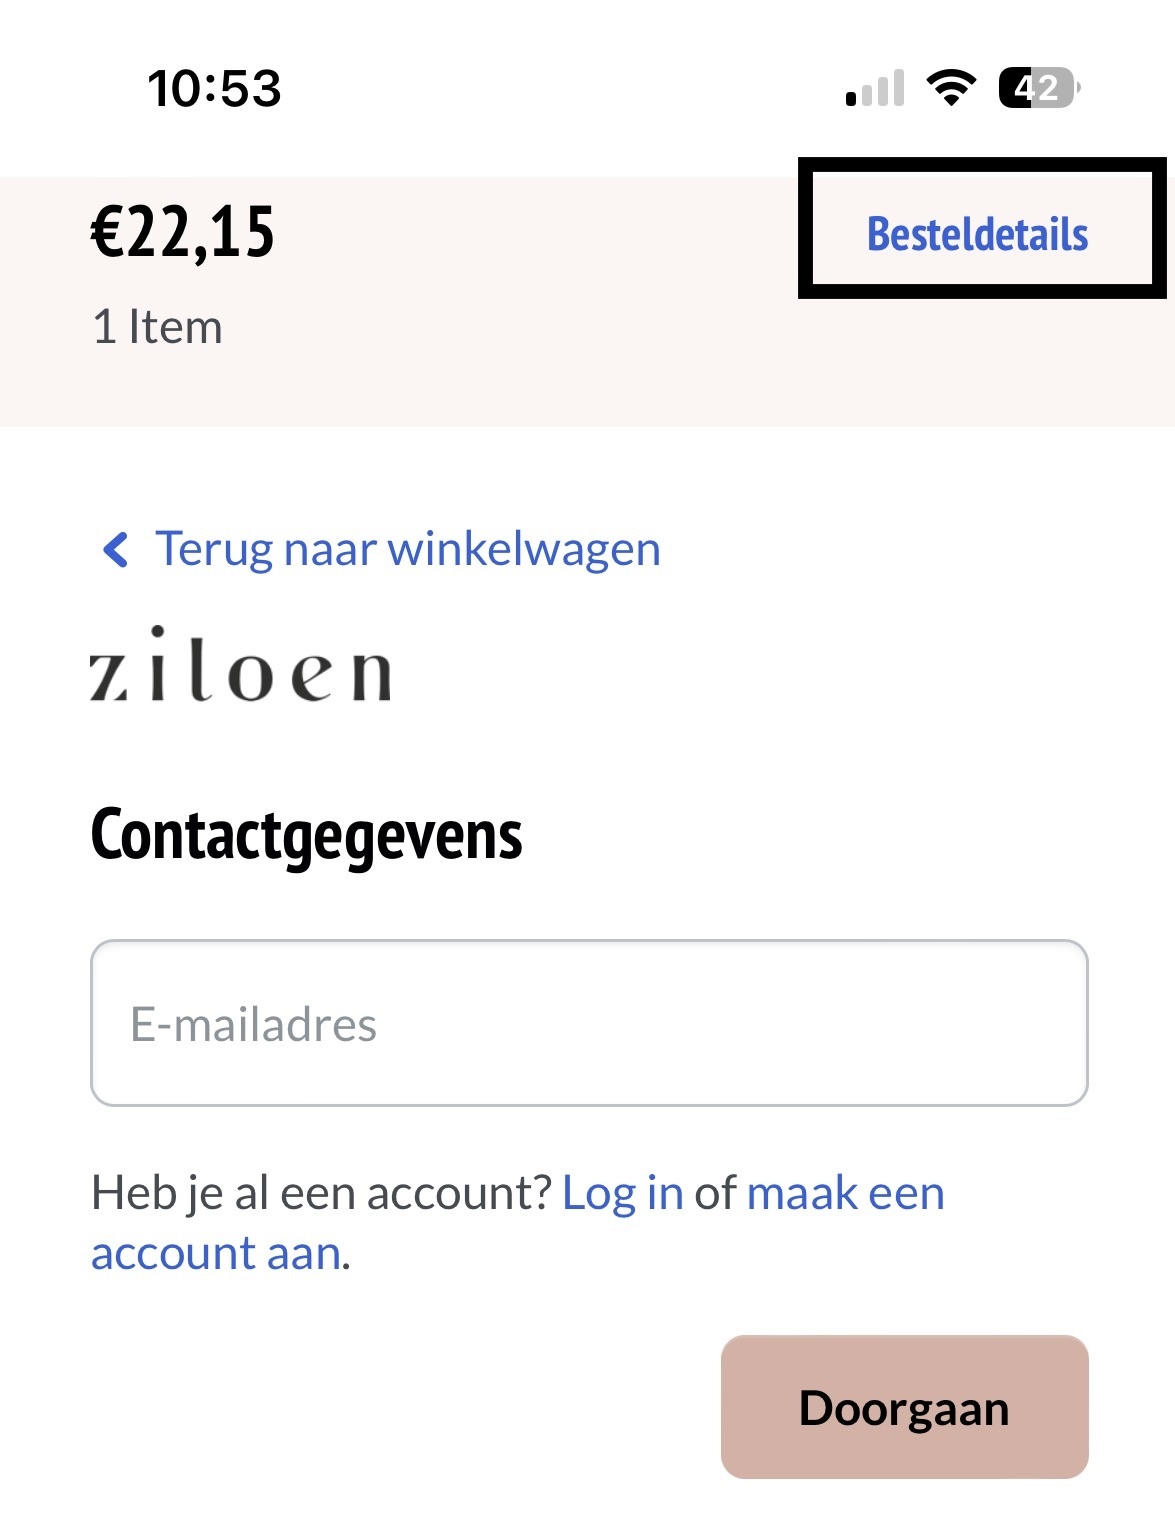Click the Contactgegevens heading
1175x1526 pixels.
coord(306,835)
